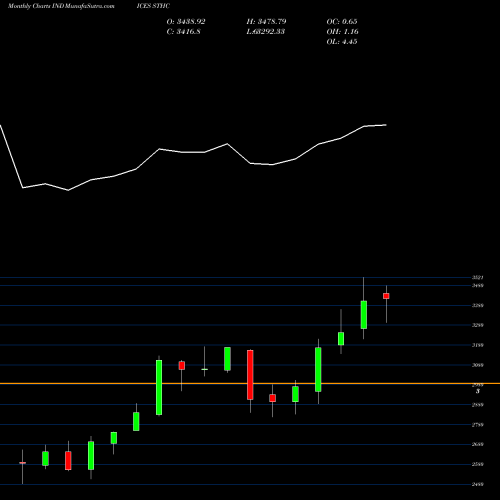Click the orange horizontal price line
This screenshot has height=500, width=500.
point(250,384)
